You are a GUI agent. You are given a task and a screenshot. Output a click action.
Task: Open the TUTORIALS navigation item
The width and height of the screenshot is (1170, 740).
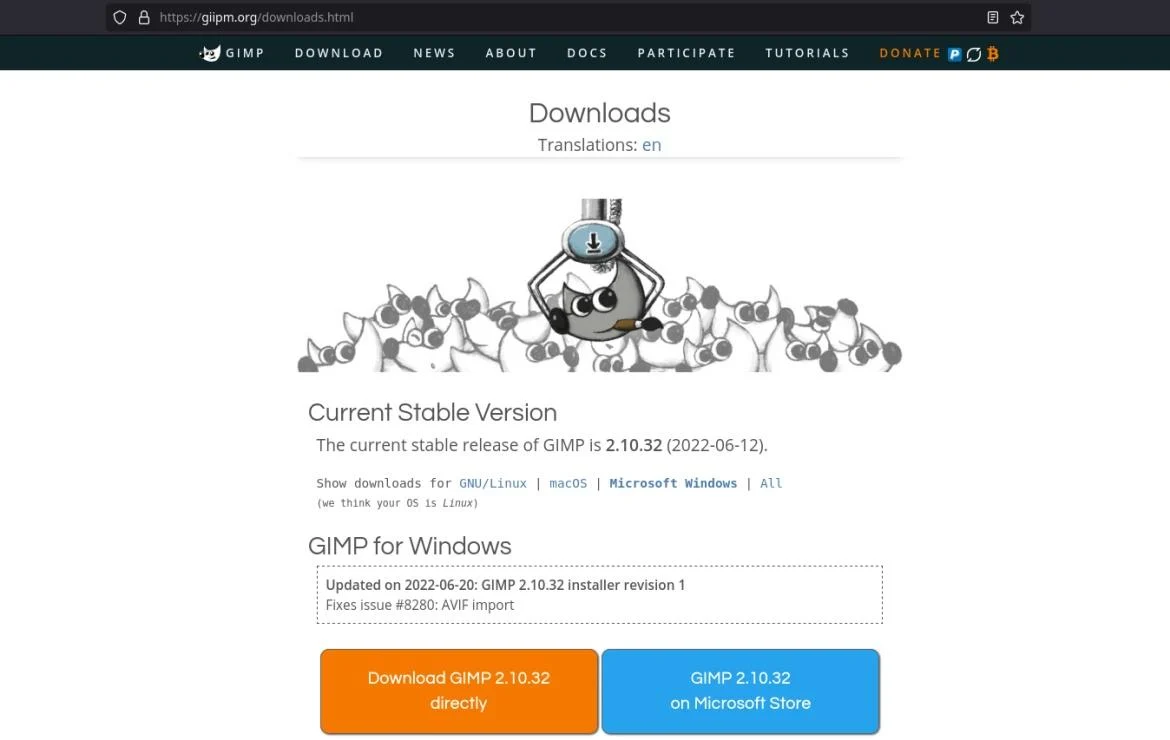click(807, 53)
